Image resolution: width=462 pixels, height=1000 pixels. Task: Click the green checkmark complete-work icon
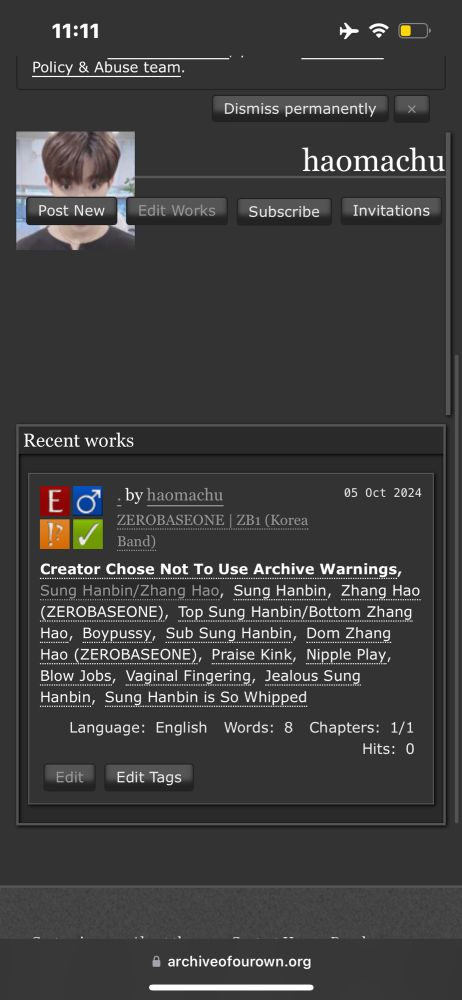(x=87, y=534)
